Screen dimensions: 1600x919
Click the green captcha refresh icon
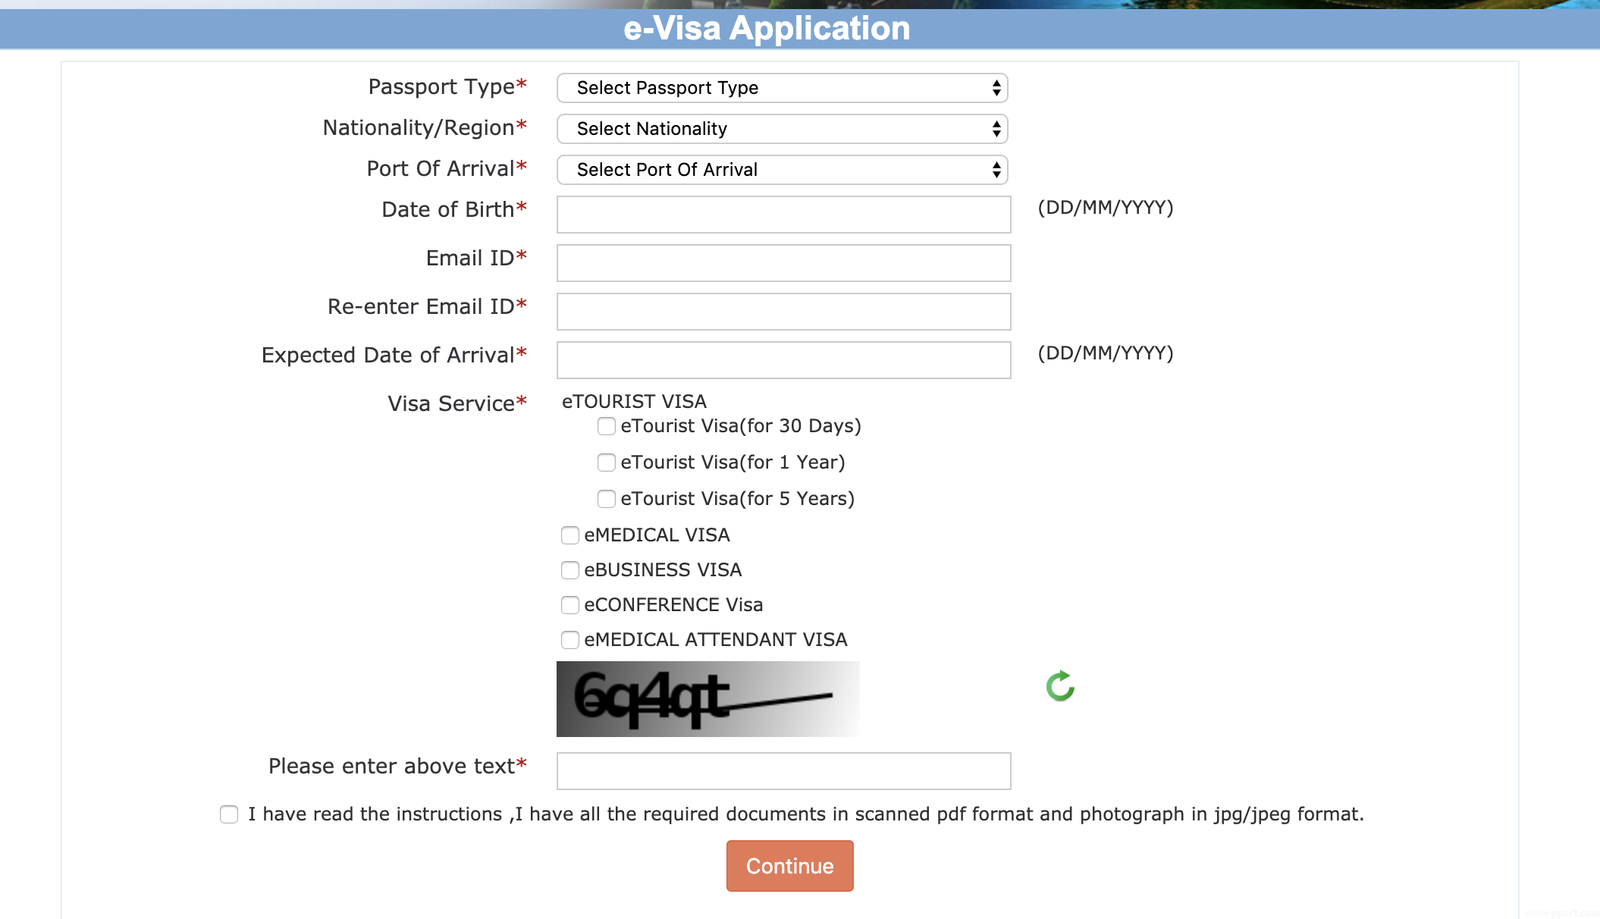[1060, 687]
